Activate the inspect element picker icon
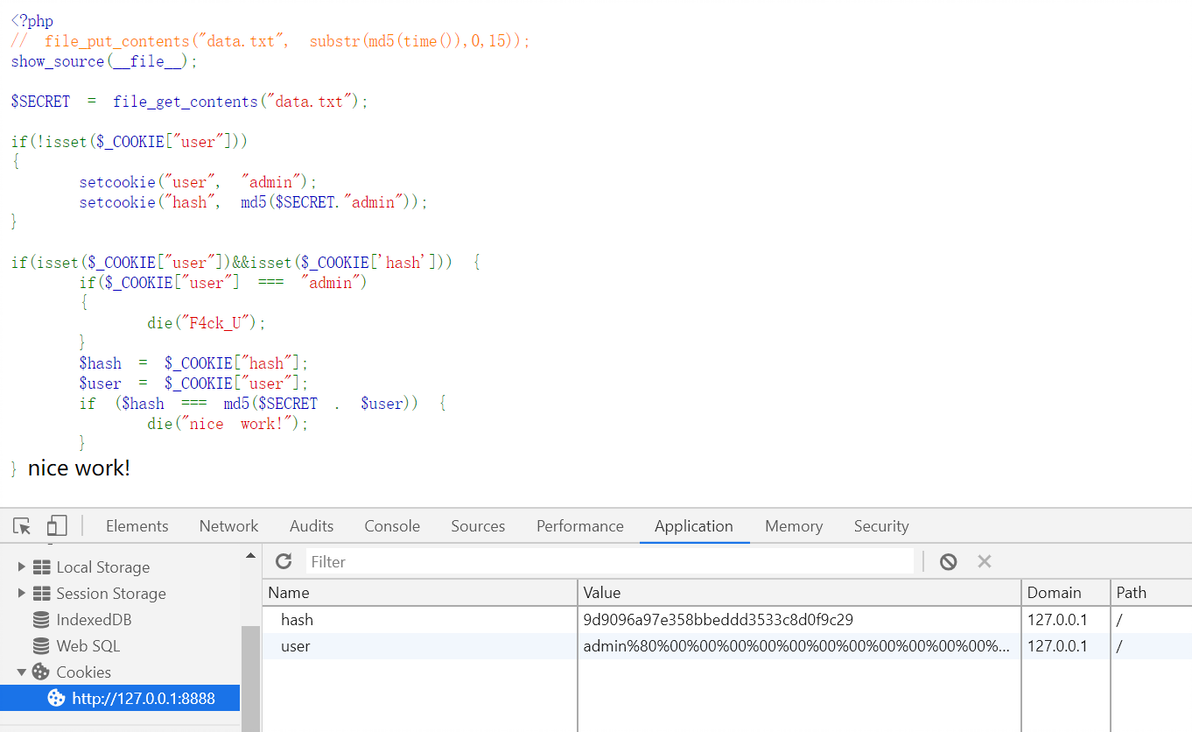 click(x=21, y=526)
